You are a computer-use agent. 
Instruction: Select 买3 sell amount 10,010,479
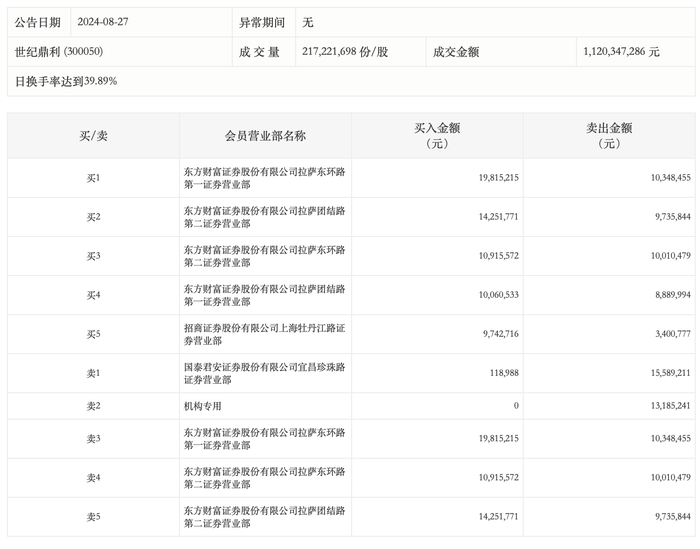pos(671,256)
